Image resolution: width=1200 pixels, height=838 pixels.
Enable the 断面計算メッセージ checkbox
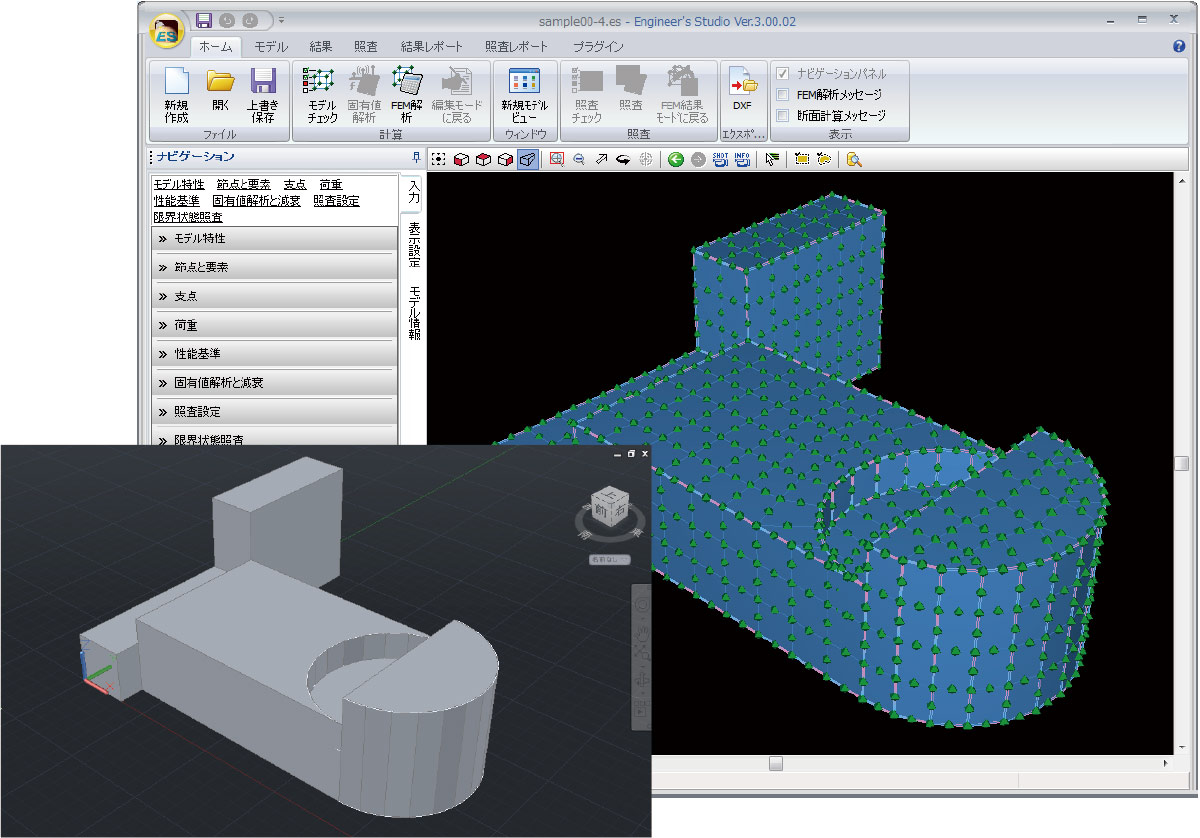point(783,116)
